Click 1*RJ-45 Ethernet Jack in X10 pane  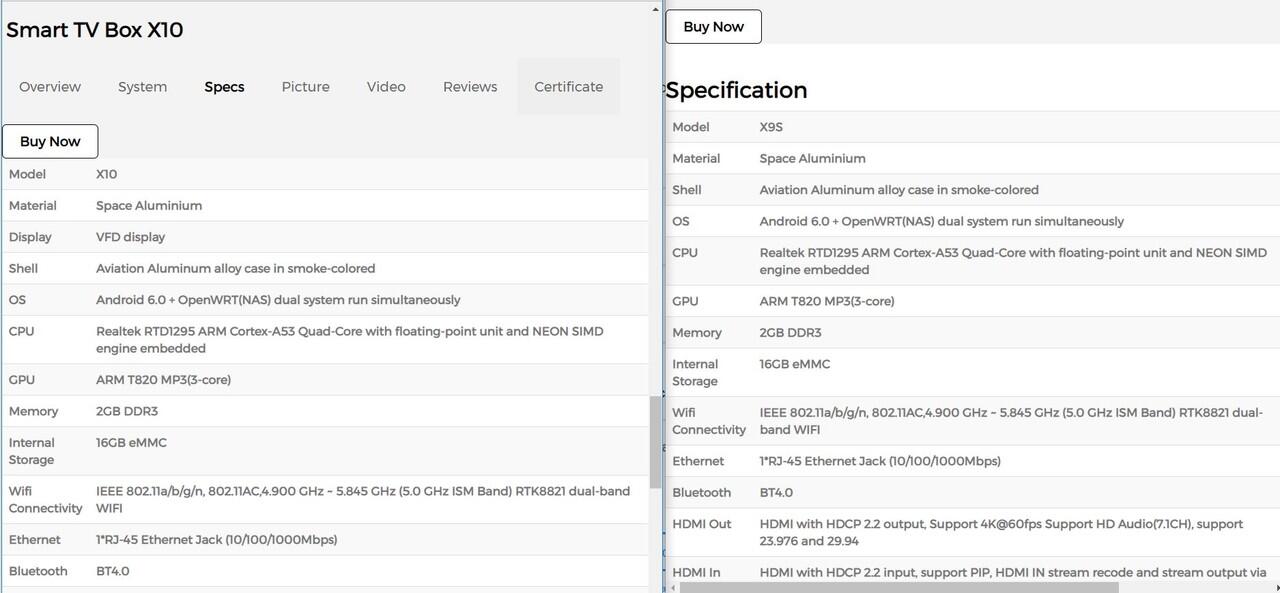216,540
